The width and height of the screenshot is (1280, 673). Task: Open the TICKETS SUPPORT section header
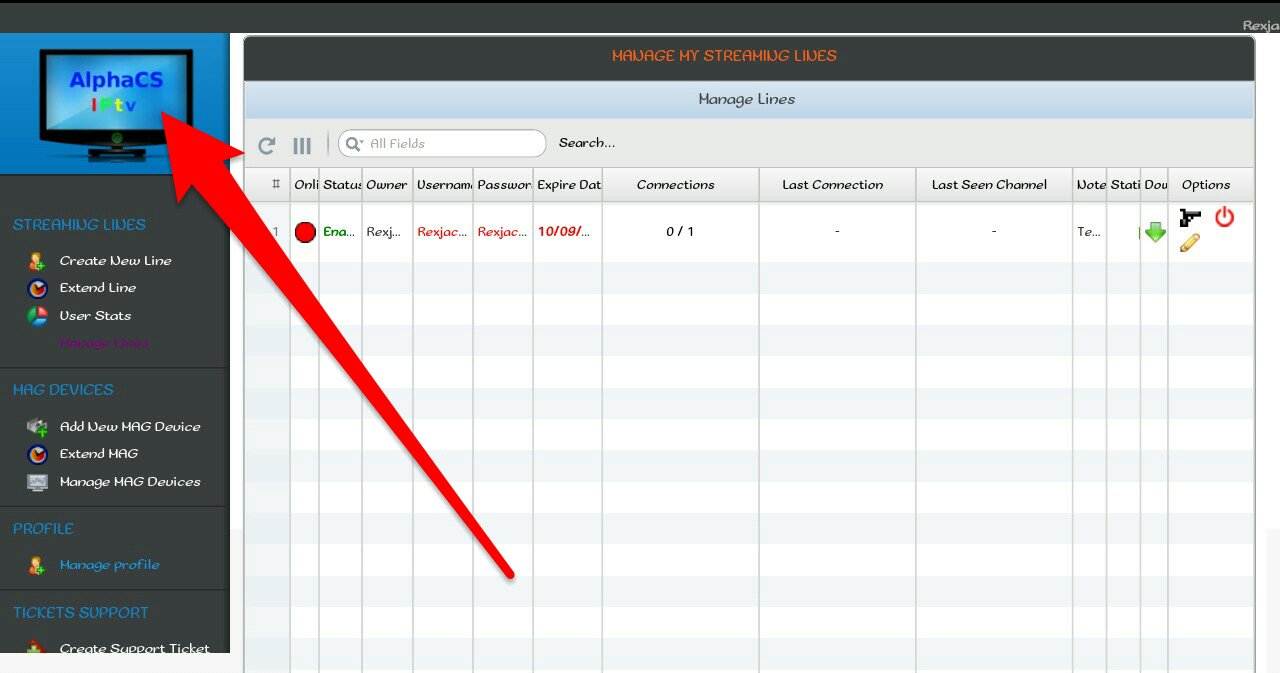81,612
